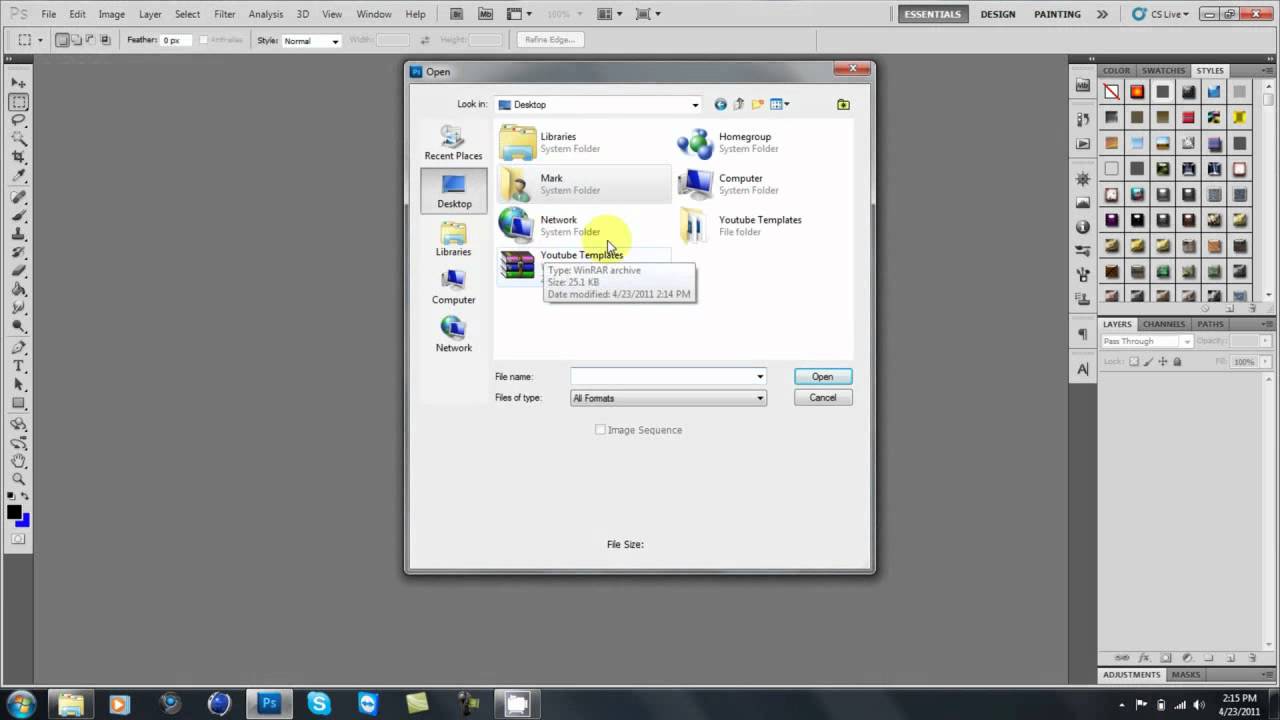Image resolution: width=1280 pixels, height=720 pixels.
Task: Select the Hand tool in the toolbox
Action: click(19, 461)
